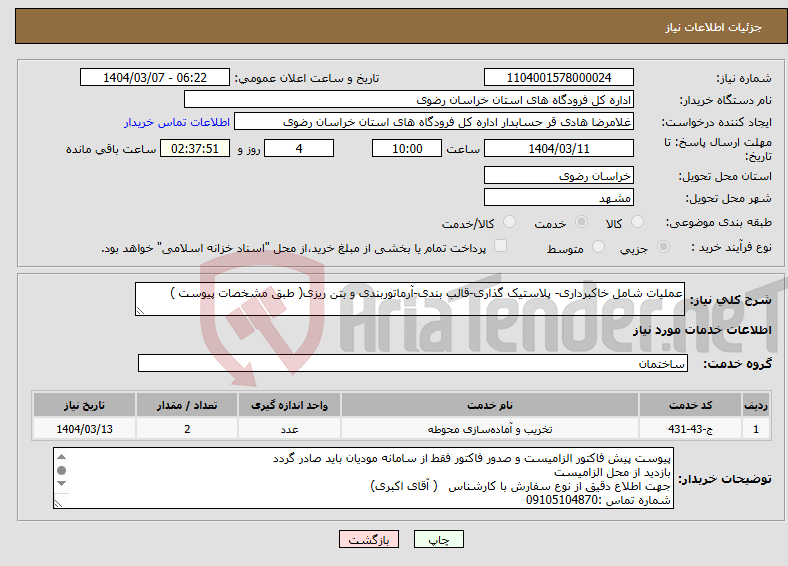Click the deadline date field 1404/03/11
The height and width of the screenshot is (566, 788).
pyautogui.click(x=559, y=148)
